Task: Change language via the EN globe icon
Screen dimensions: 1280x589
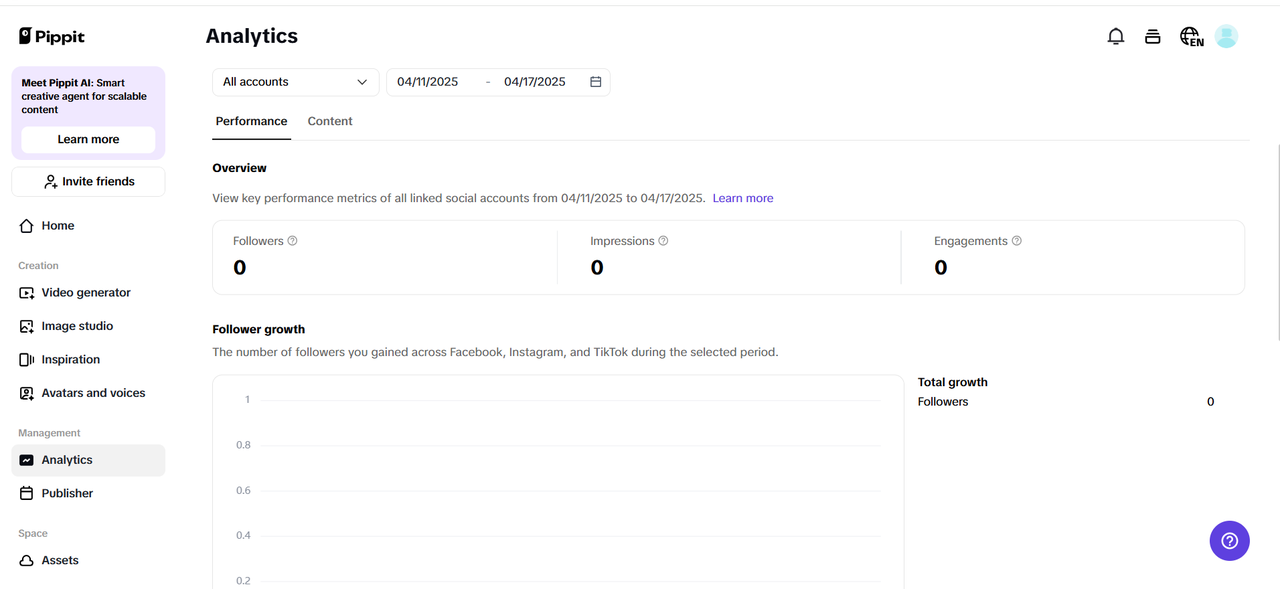Action: tap(1190, 35)
